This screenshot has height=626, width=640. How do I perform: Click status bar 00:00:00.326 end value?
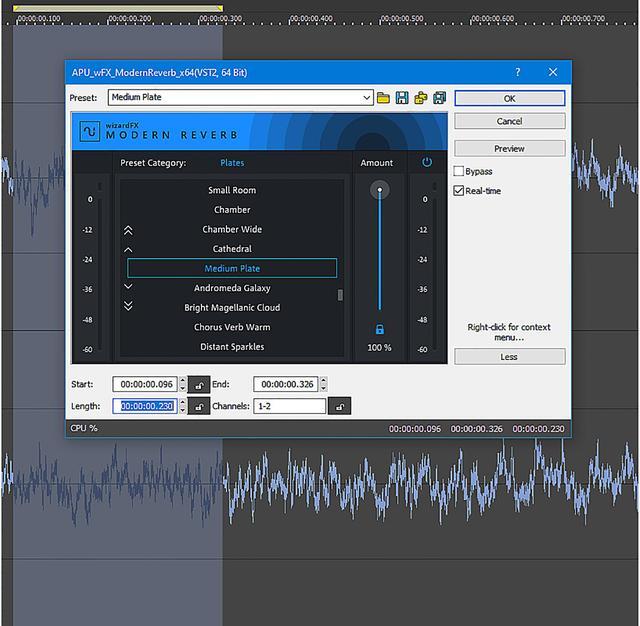click(476, 429)
